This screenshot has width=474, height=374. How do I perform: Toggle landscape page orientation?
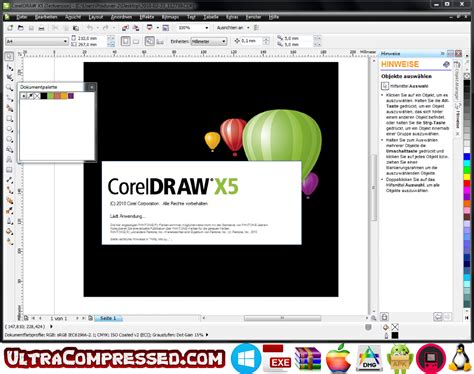pyautogui.click(x=136, y=41)
